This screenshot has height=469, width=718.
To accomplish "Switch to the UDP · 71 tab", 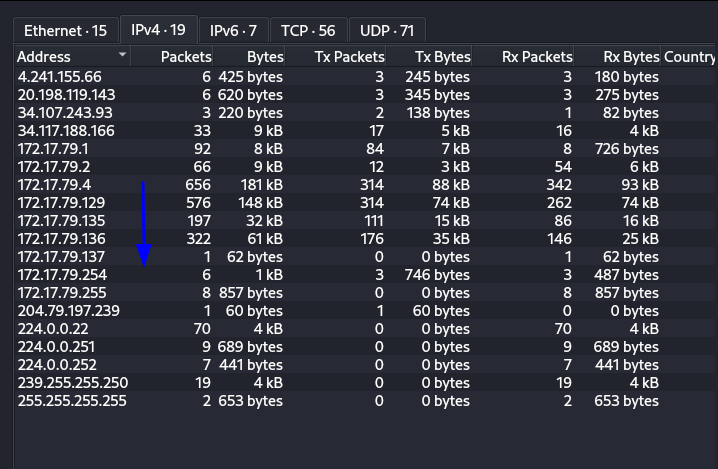I will [387, 30].
